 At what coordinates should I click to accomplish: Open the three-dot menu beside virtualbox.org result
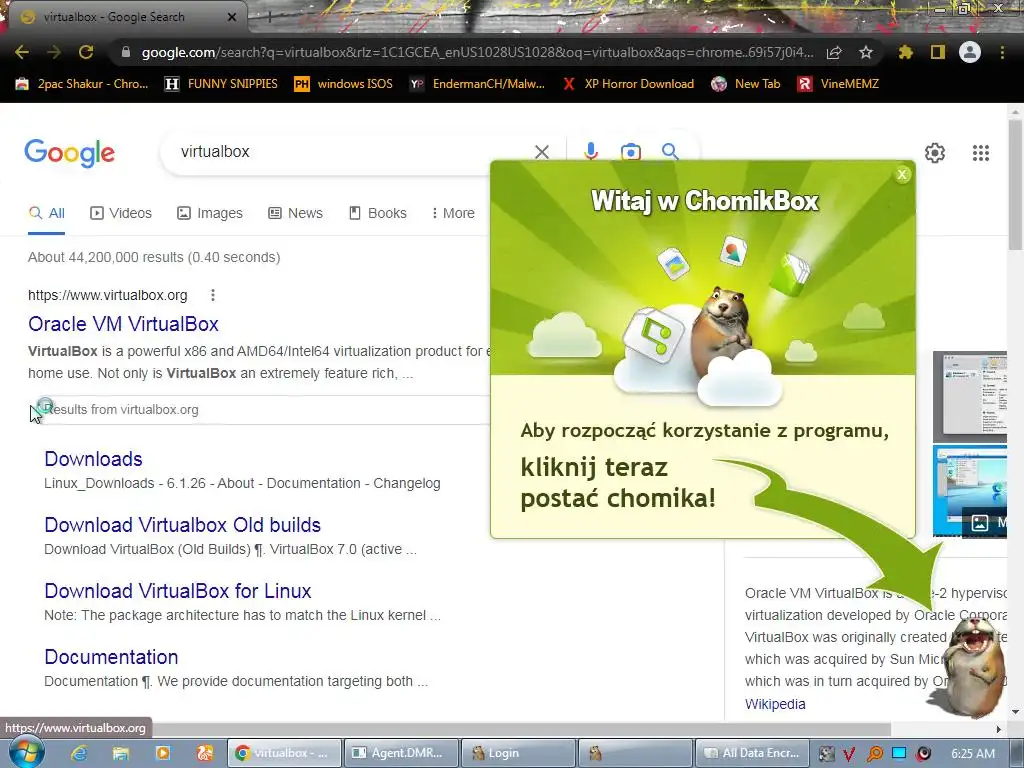click(x=212, y=295)
